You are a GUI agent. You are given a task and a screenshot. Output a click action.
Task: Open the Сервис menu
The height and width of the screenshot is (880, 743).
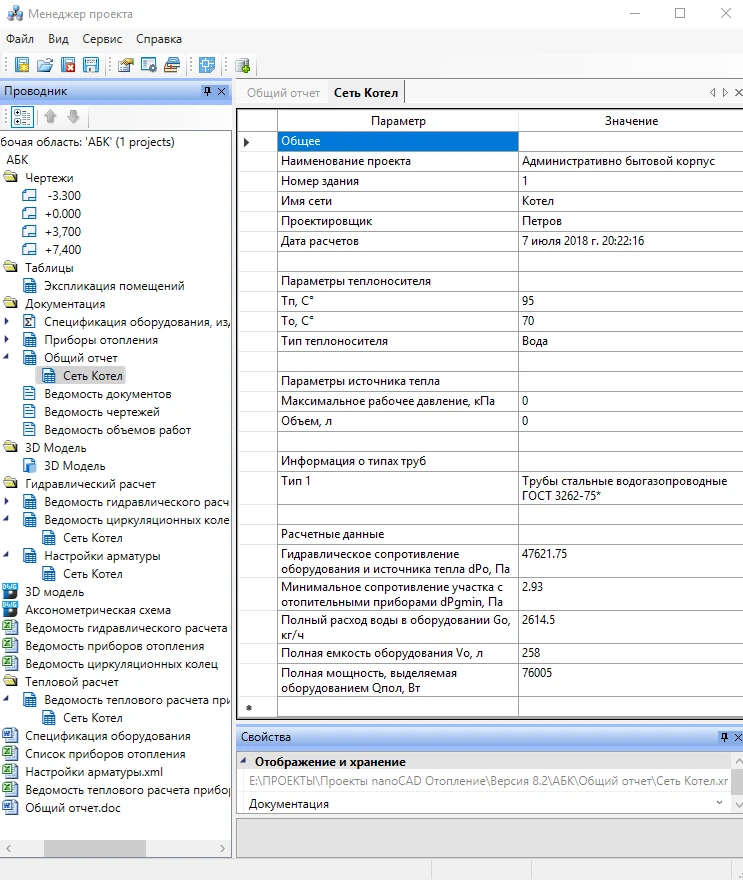coord(102,39)
